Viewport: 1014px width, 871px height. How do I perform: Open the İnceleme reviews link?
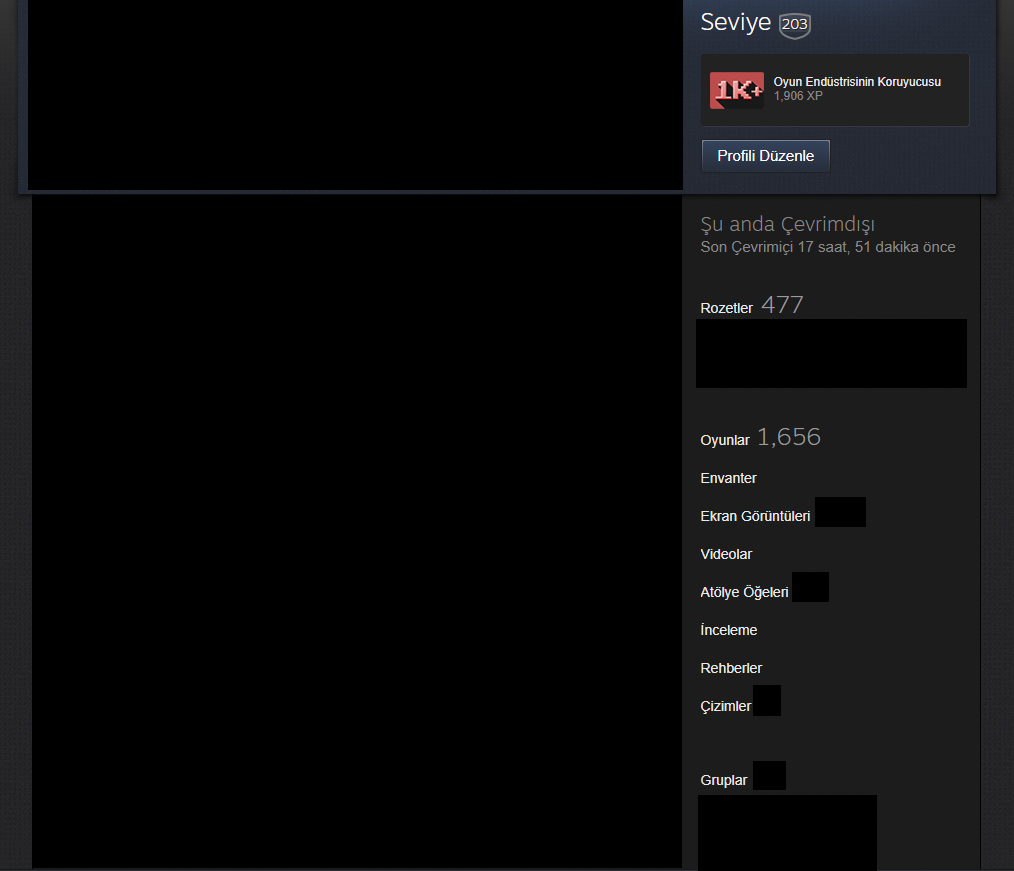(729, 630)
